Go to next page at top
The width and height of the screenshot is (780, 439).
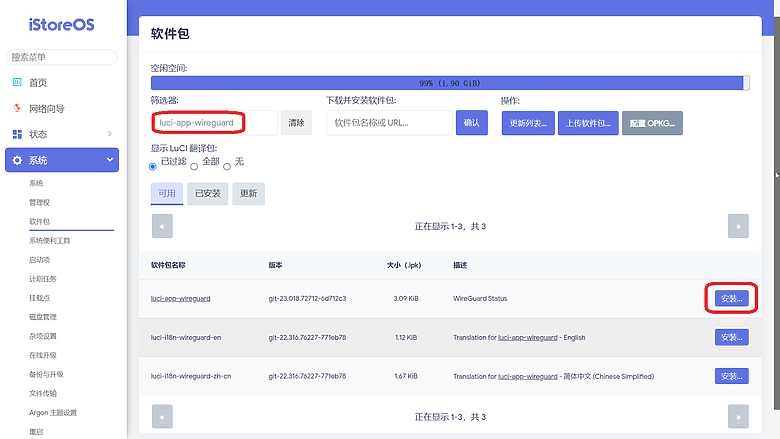click(738, 226)
